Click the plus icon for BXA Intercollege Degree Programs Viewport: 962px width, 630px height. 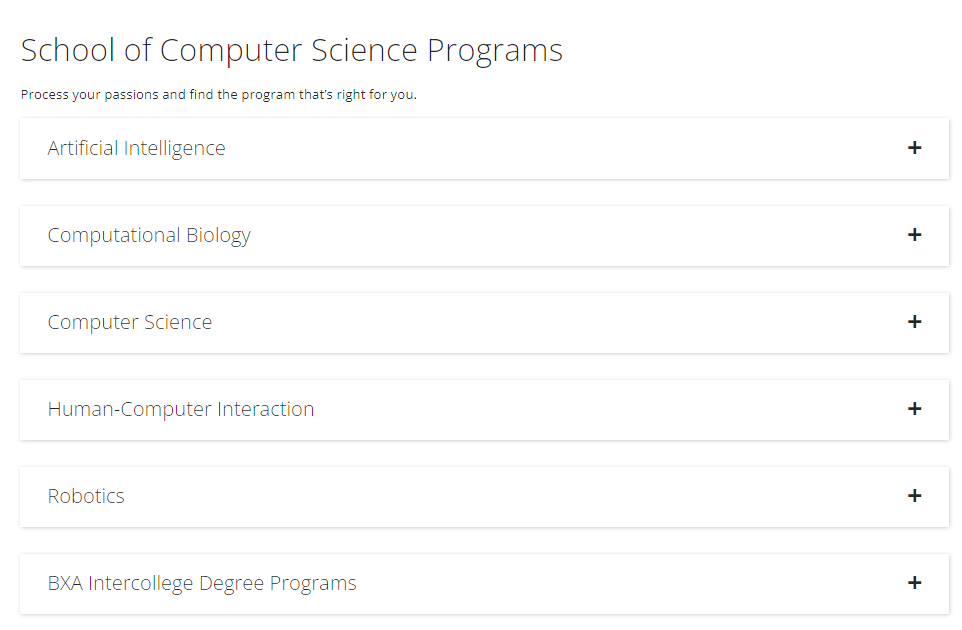coord(914,583)
